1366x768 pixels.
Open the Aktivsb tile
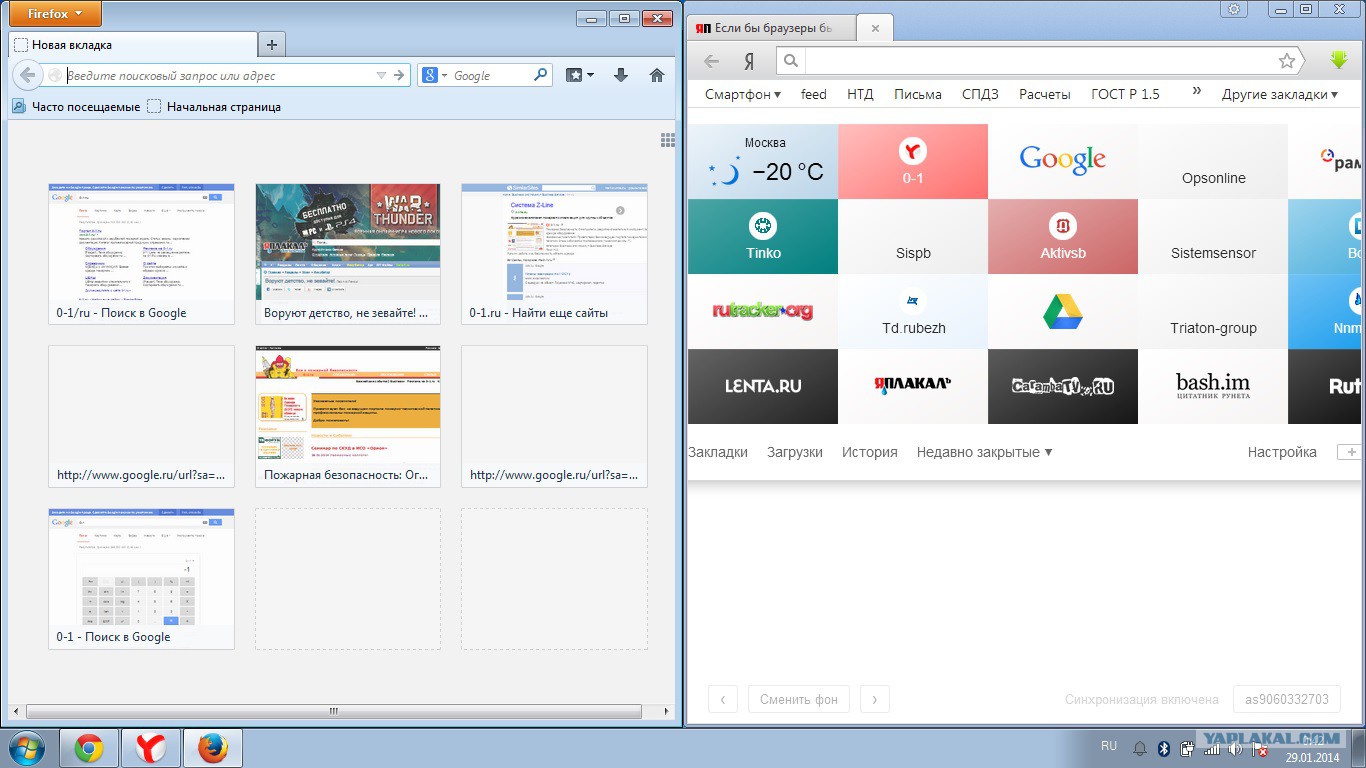1063,237
